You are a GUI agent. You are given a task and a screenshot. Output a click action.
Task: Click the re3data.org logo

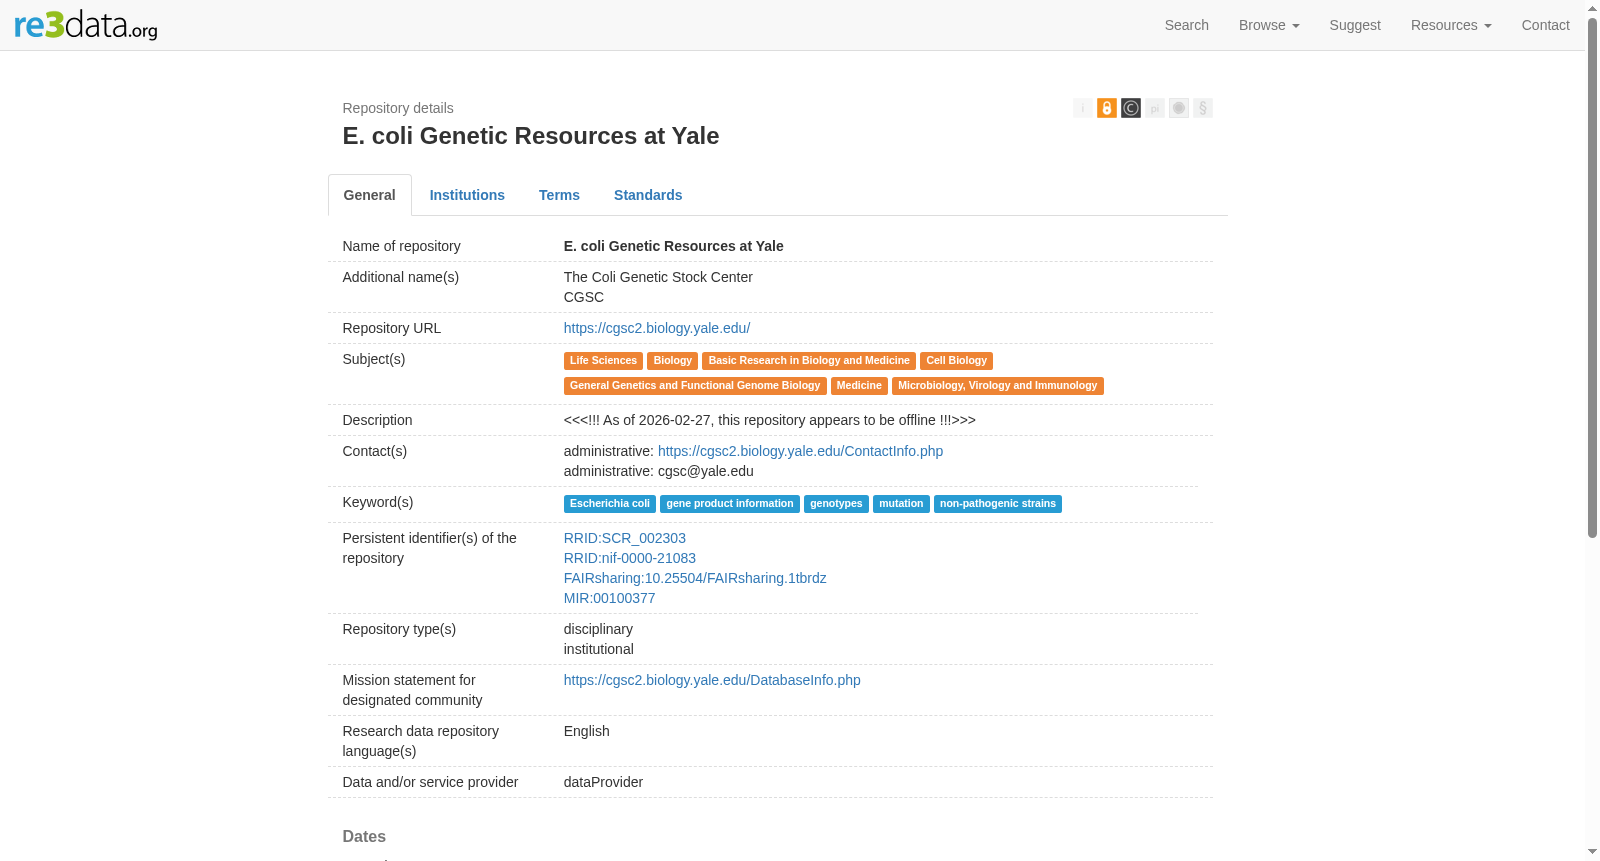click(x=86, y=25)
